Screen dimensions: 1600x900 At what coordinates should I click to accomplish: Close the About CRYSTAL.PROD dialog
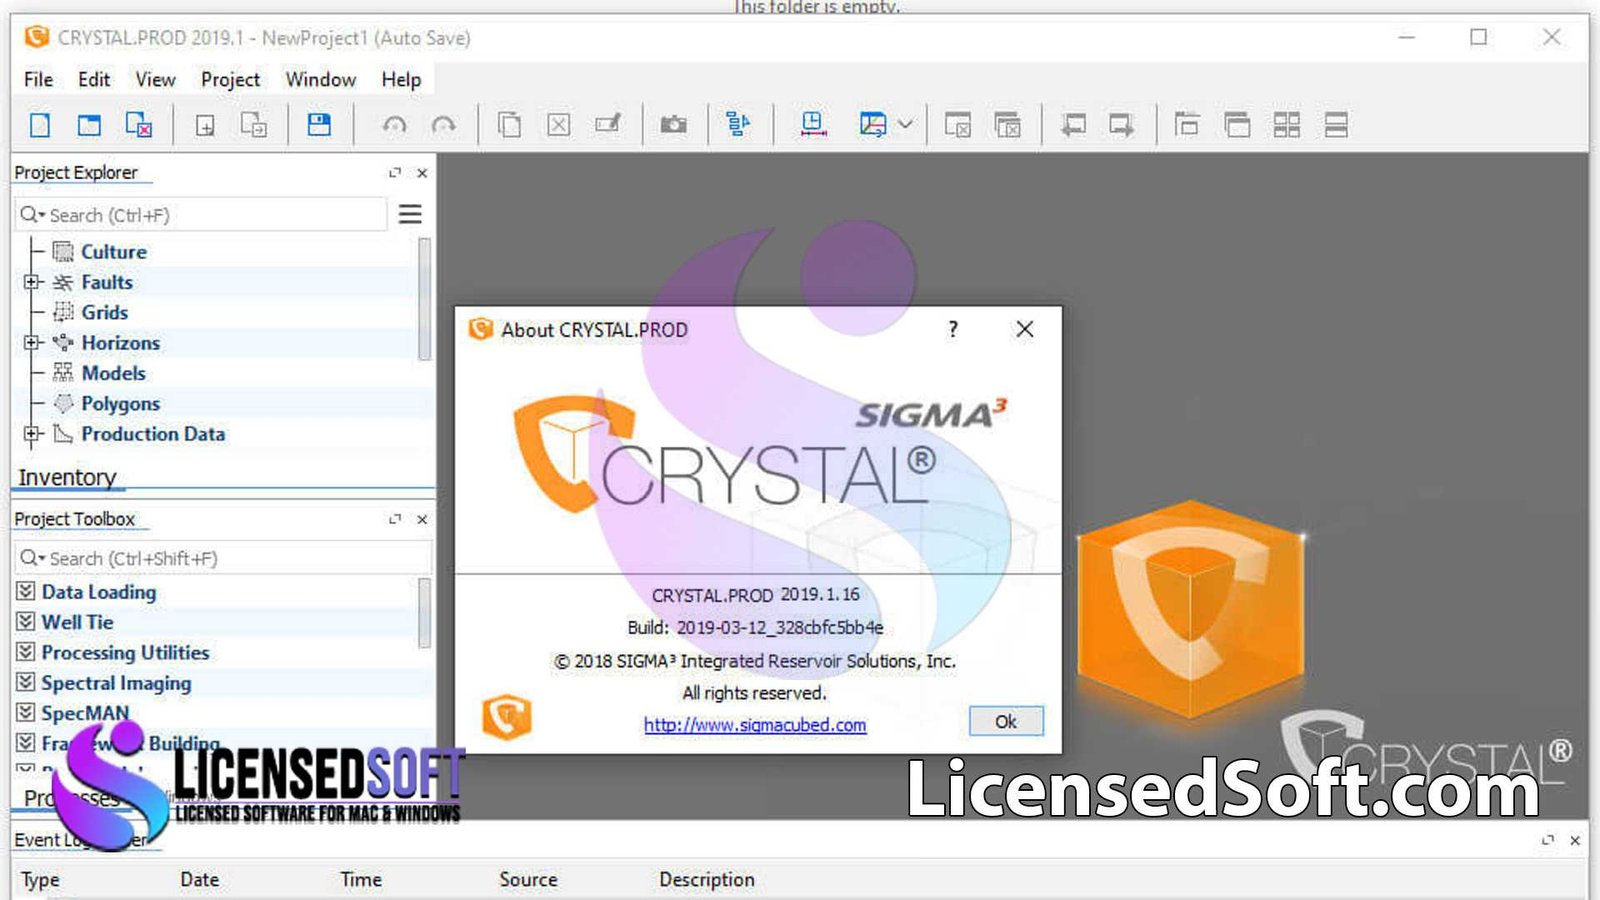point(1025,329)
